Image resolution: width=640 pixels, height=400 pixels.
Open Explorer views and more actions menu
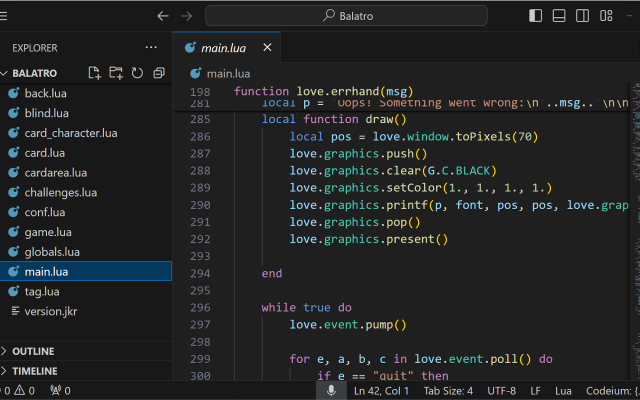coord(151,48)
